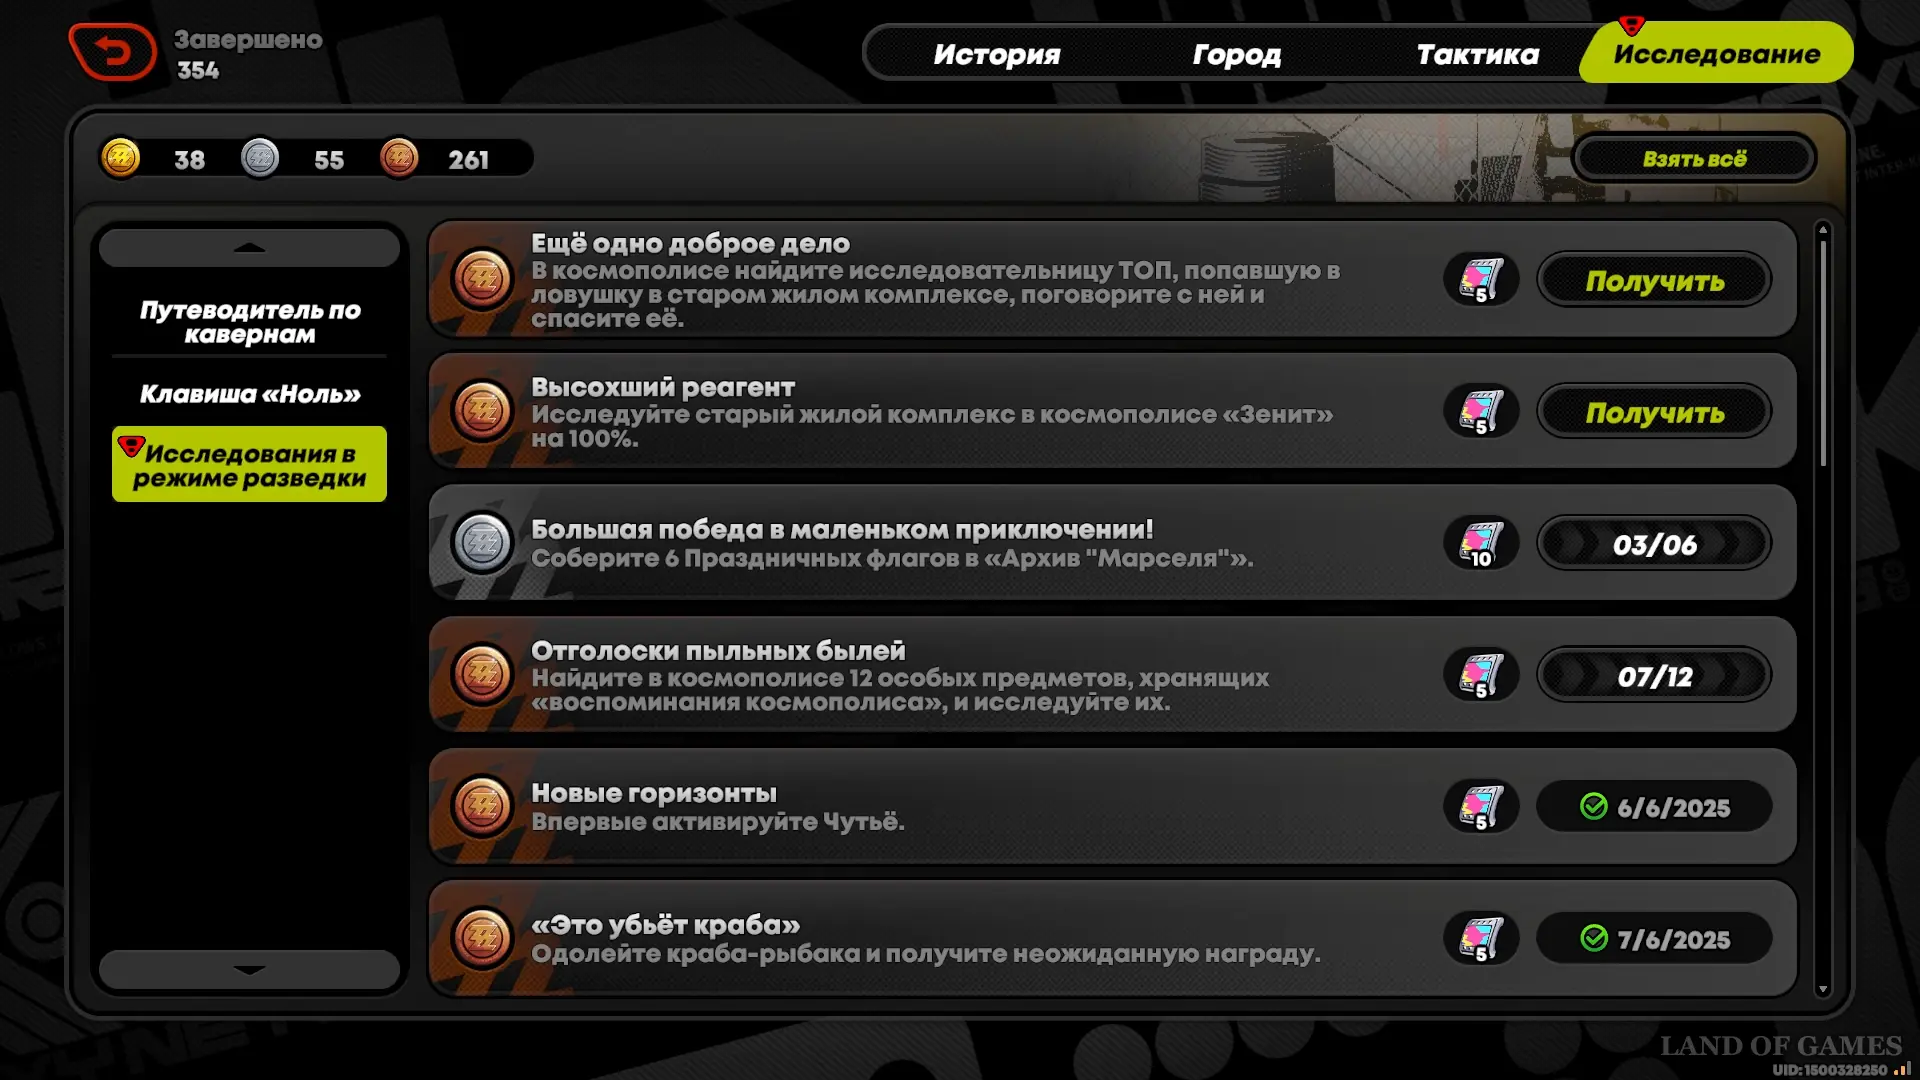Click the reward icon of «Это убьёт краба»
This screenshot has height=1080, width=1920.
click(x=1481, y=938)
